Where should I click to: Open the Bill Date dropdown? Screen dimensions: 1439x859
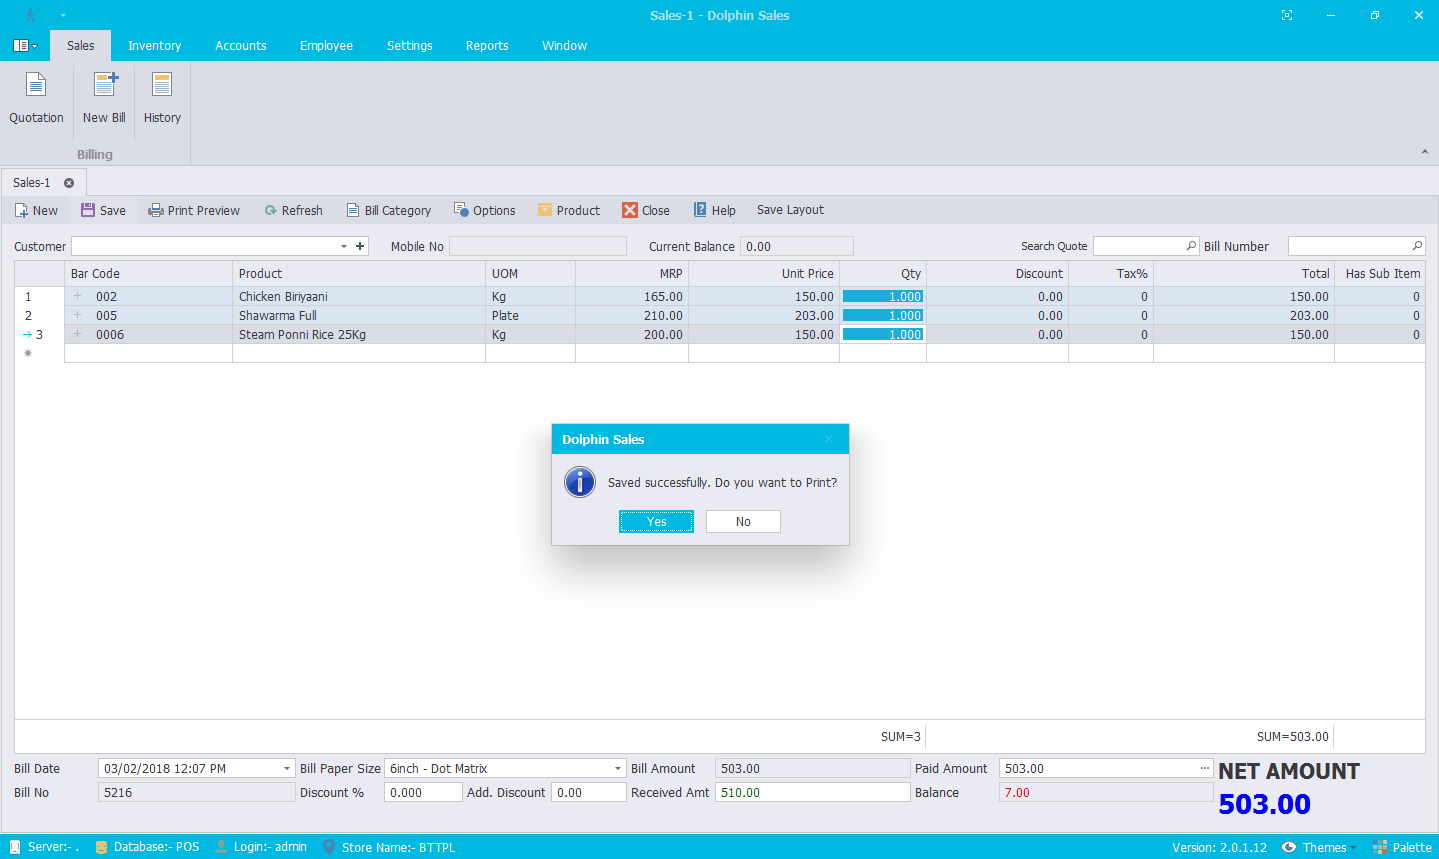click(x=287, y=769)
